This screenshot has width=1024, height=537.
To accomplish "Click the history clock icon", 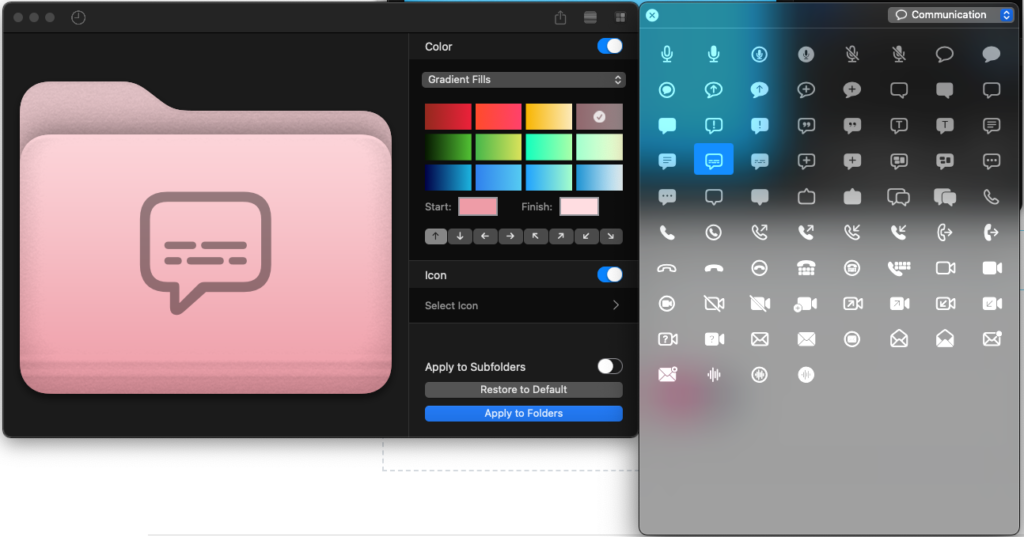I will pyautogui.click(x=79, y=17).
